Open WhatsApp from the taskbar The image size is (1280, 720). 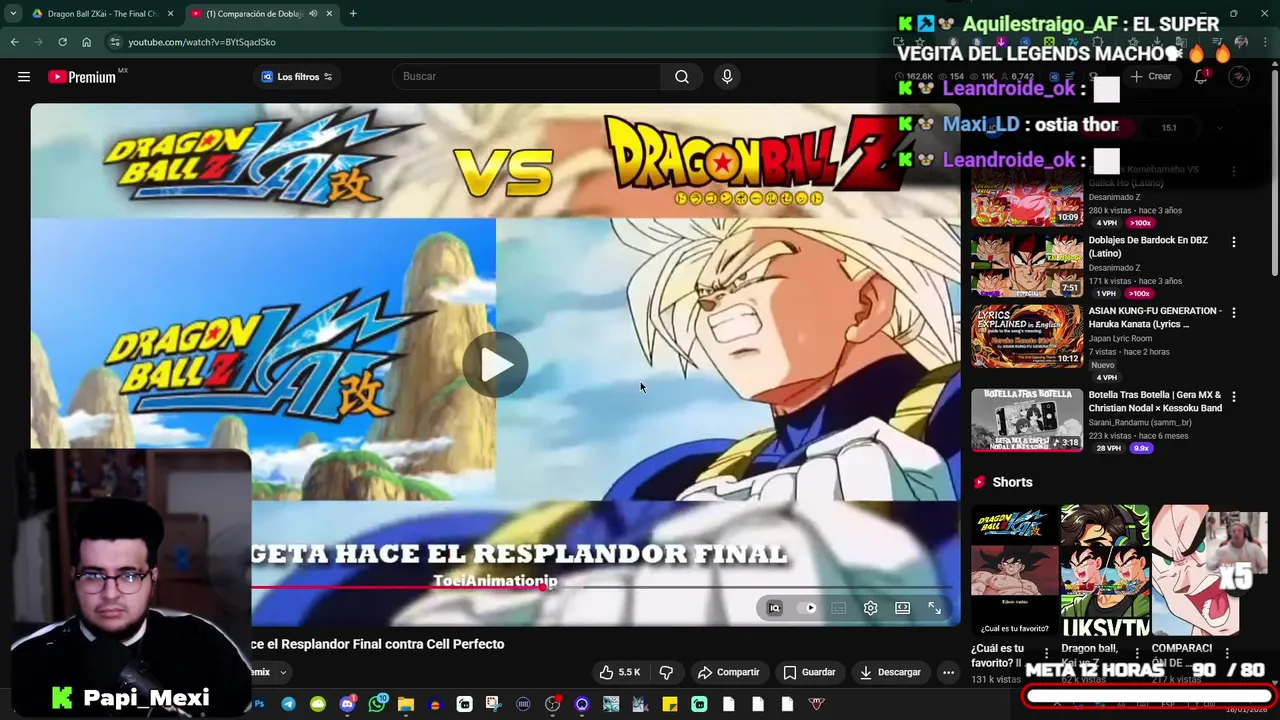coord(377,704)
